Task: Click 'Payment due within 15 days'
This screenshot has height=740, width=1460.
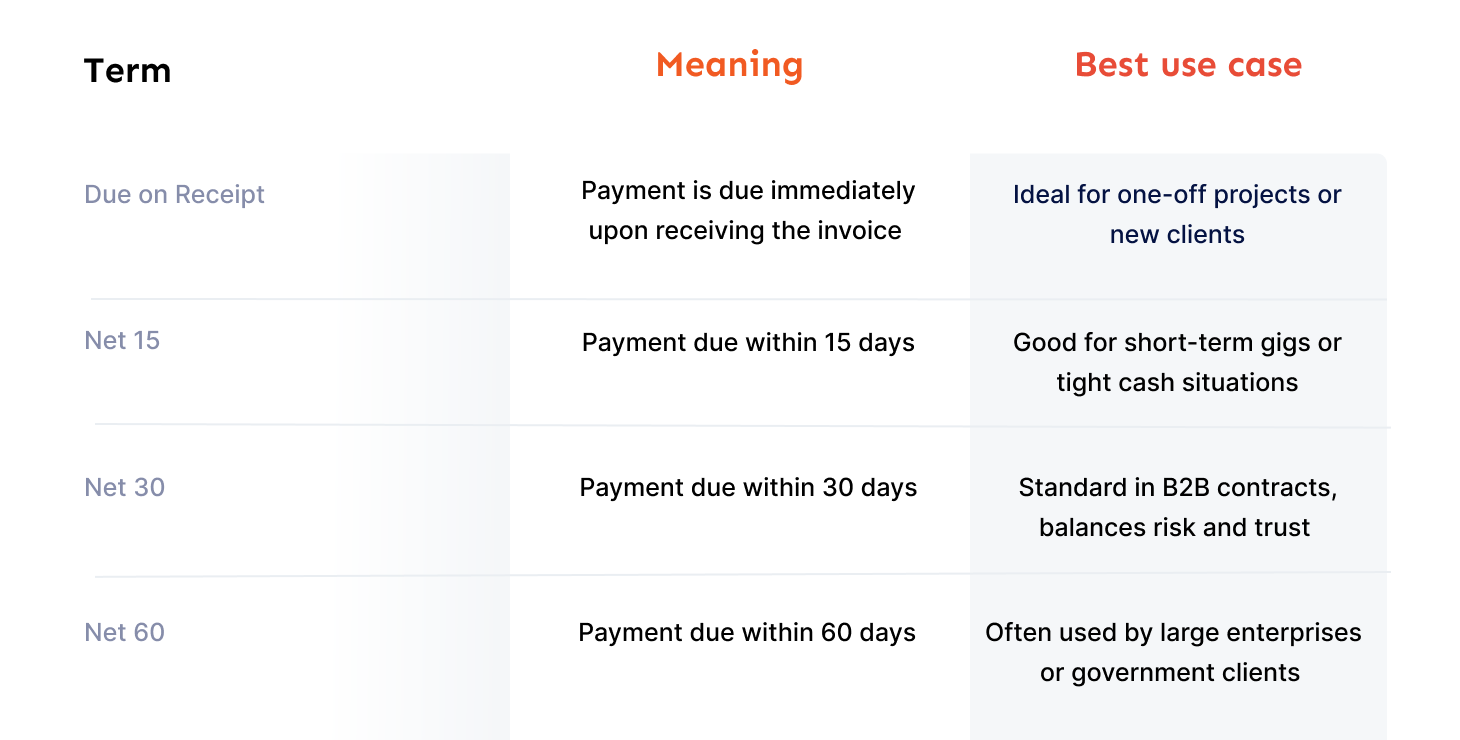Action: pos(748,342)
